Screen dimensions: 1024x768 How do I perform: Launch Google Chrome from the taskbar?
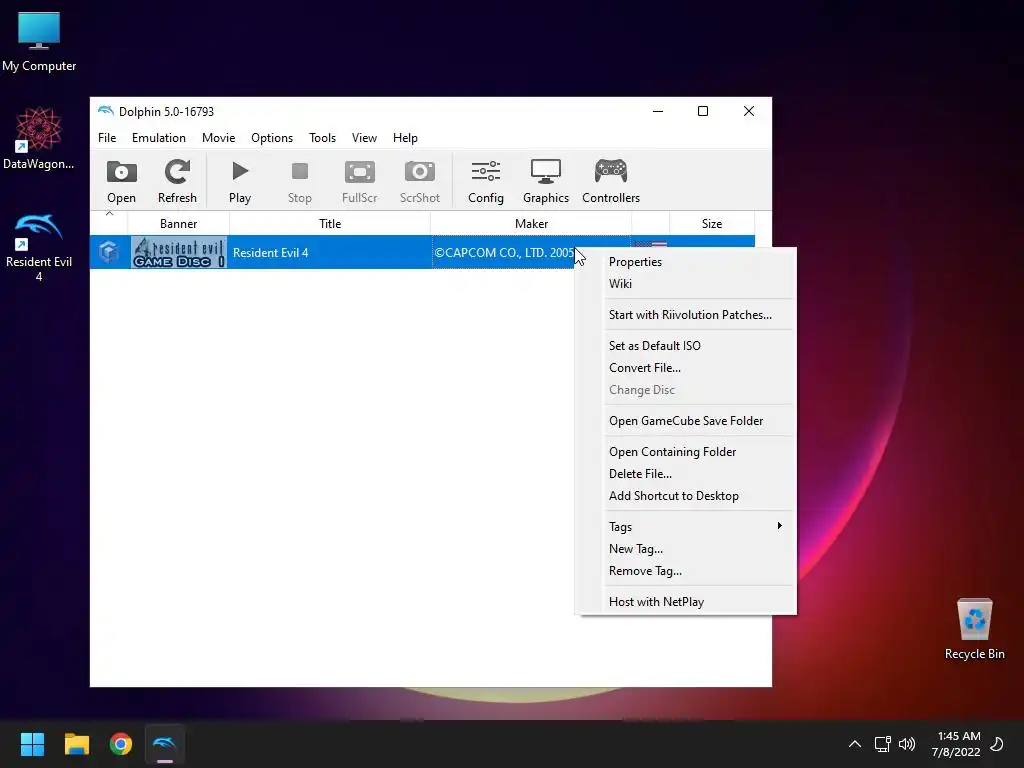click(121, 744)
